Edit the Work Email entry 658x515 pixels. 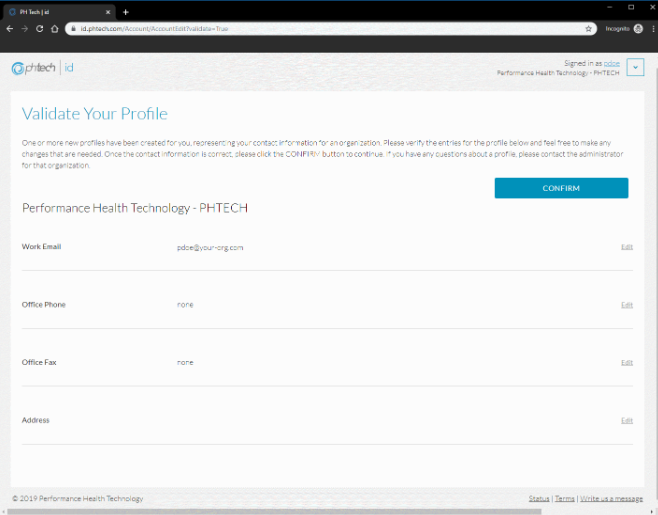627,246
